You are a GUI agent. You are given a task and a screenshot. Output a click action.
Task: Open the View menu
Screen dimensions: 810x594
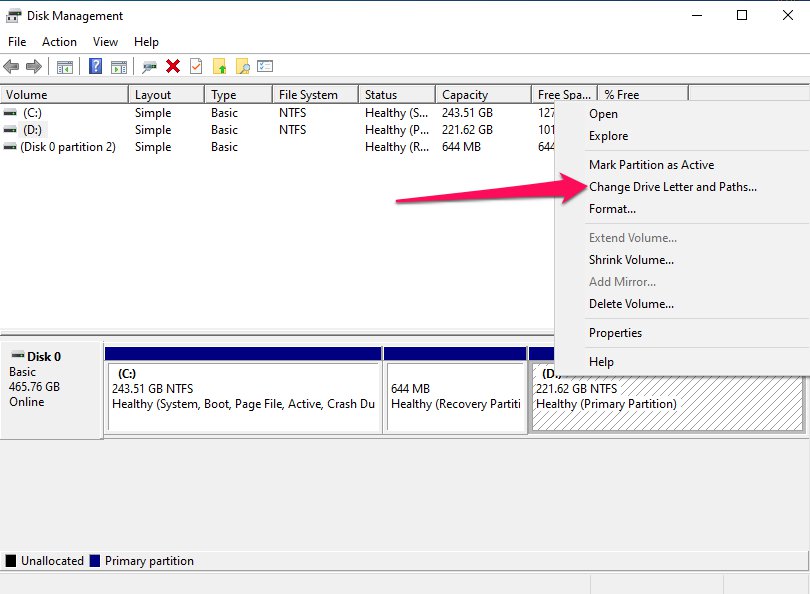pyautogui.click(x=105, y=42)
